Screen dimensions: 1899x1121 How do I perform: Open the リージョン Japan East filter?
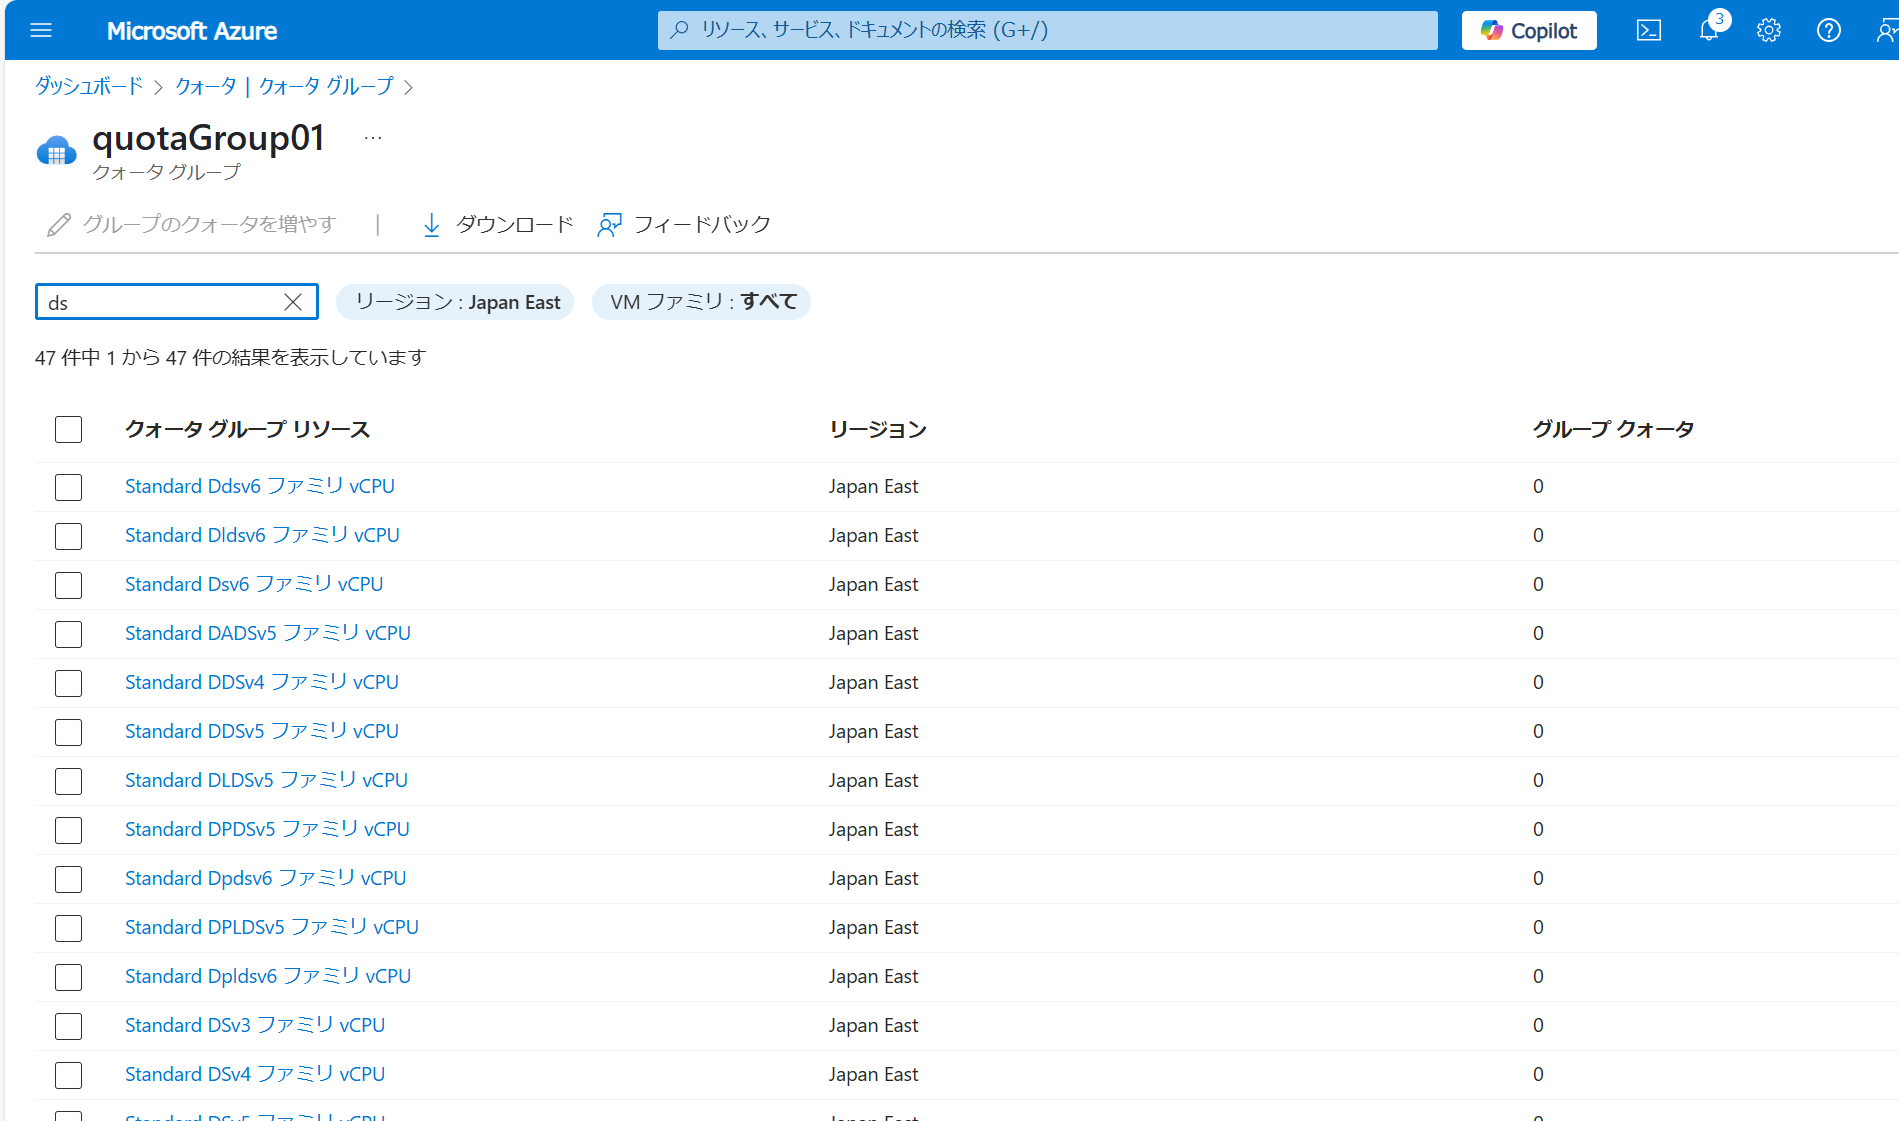click(x=455, y=302)
